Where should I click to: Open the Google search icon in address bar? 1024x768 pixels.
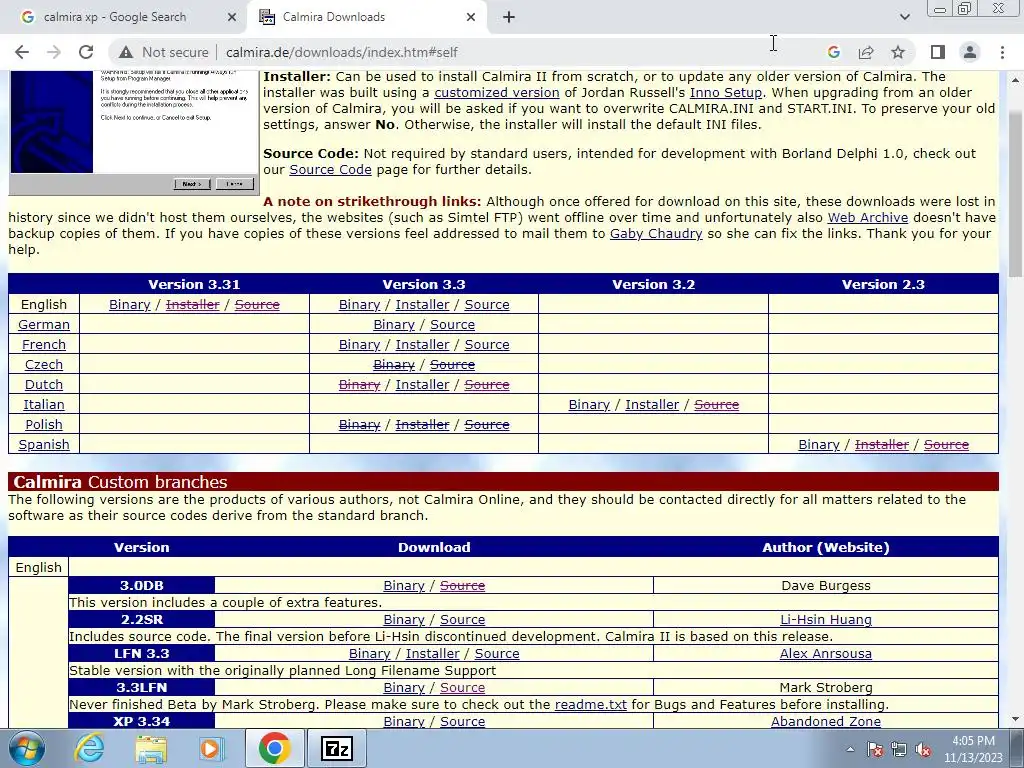[833, 52]
